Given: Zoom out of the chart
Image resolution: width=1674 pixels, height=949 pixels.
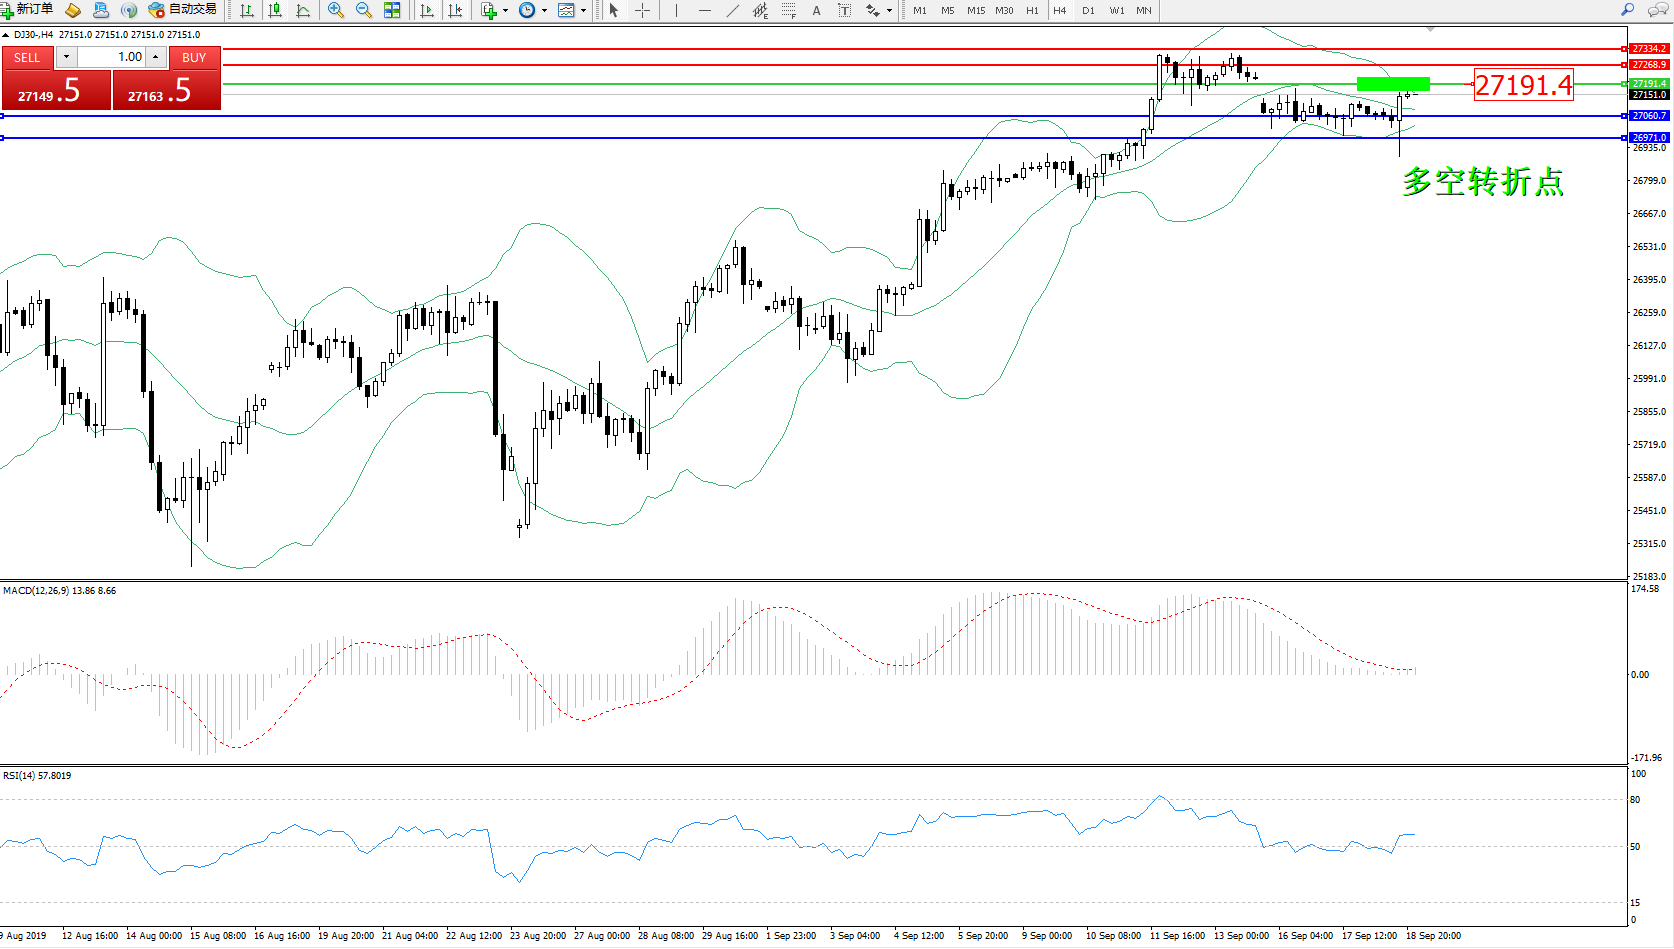Looking at the screenshot, I should click(x=364, y=10).
